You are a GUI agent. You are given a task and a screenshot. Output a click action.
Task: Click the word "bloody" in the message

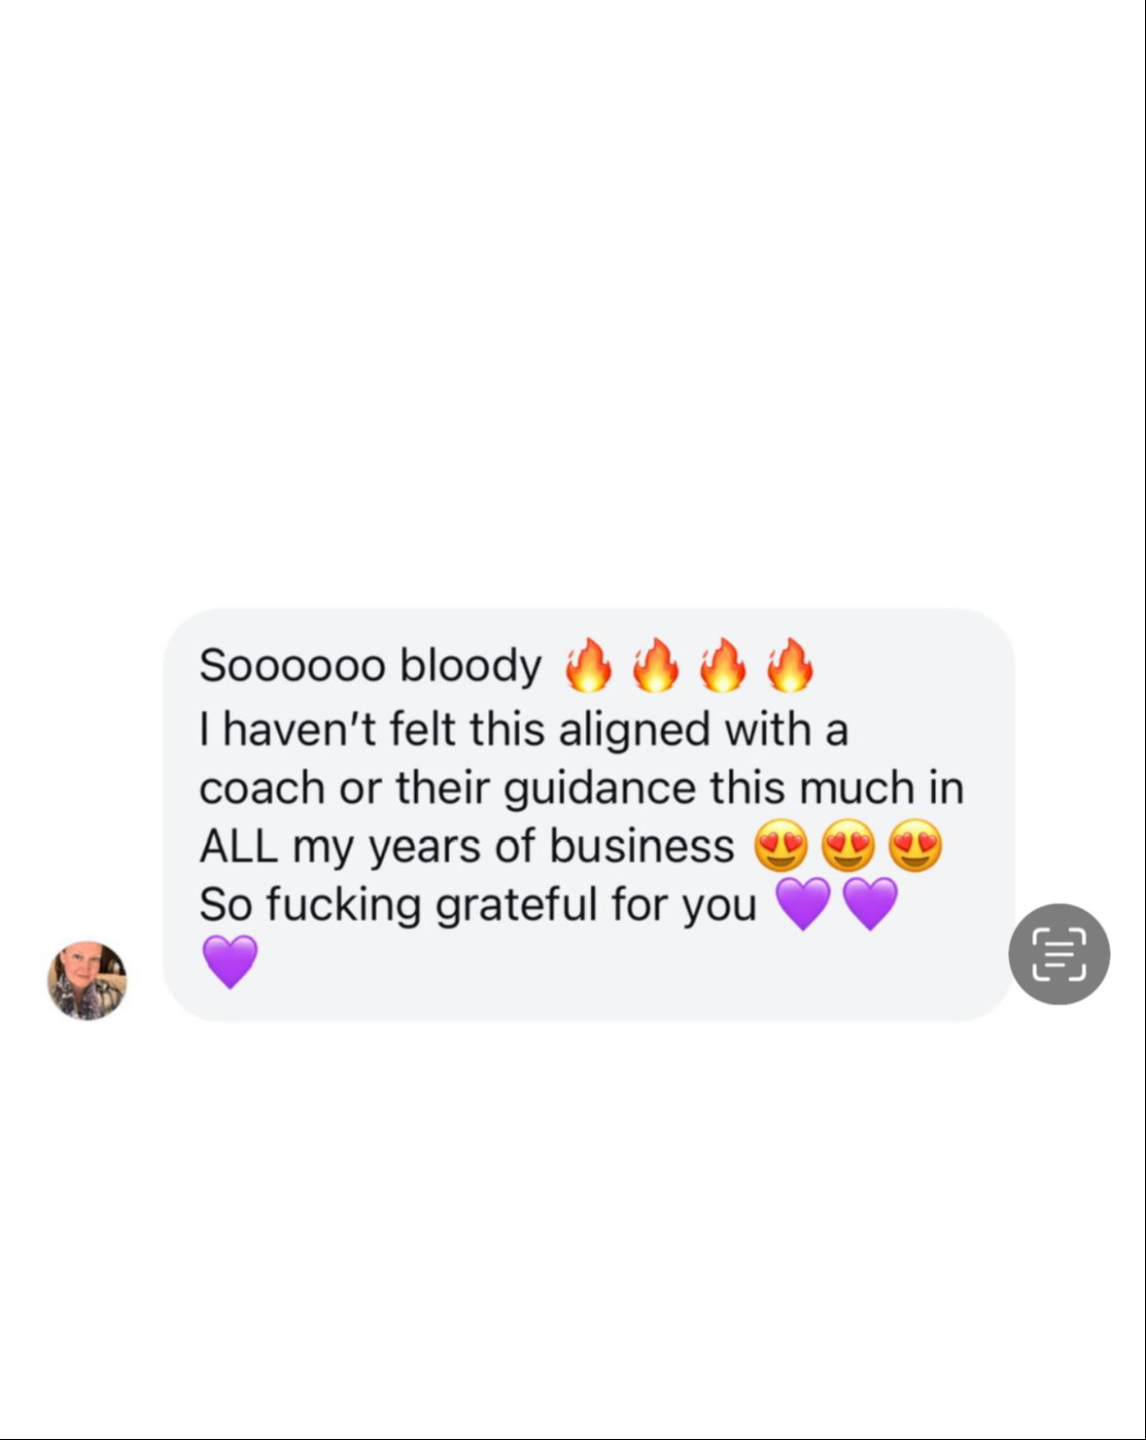coord(471,666)
